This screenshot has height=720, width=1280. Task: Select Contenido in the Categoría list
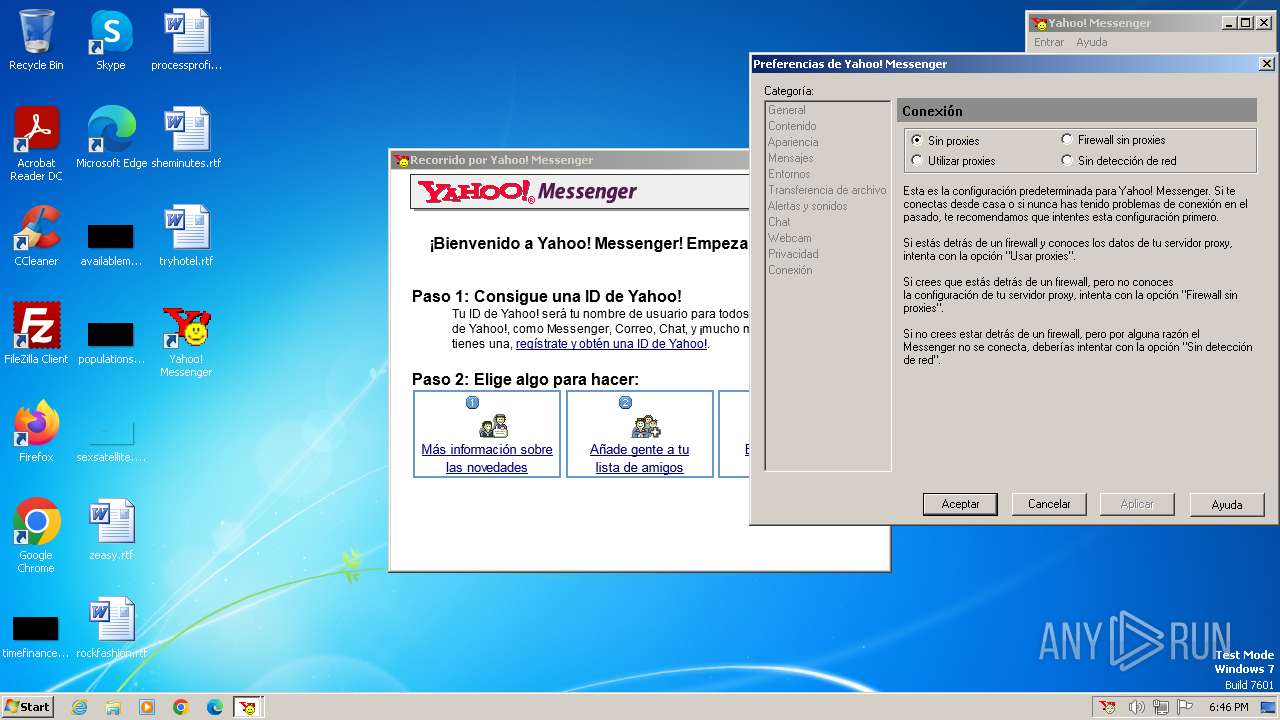point(792,126)
